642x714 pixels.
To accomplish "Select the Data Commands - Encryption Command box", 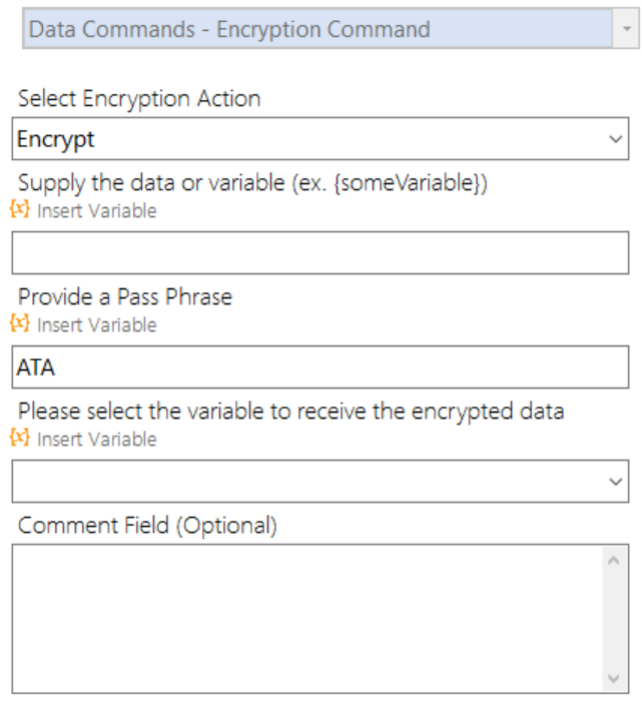I will point(331,29).
